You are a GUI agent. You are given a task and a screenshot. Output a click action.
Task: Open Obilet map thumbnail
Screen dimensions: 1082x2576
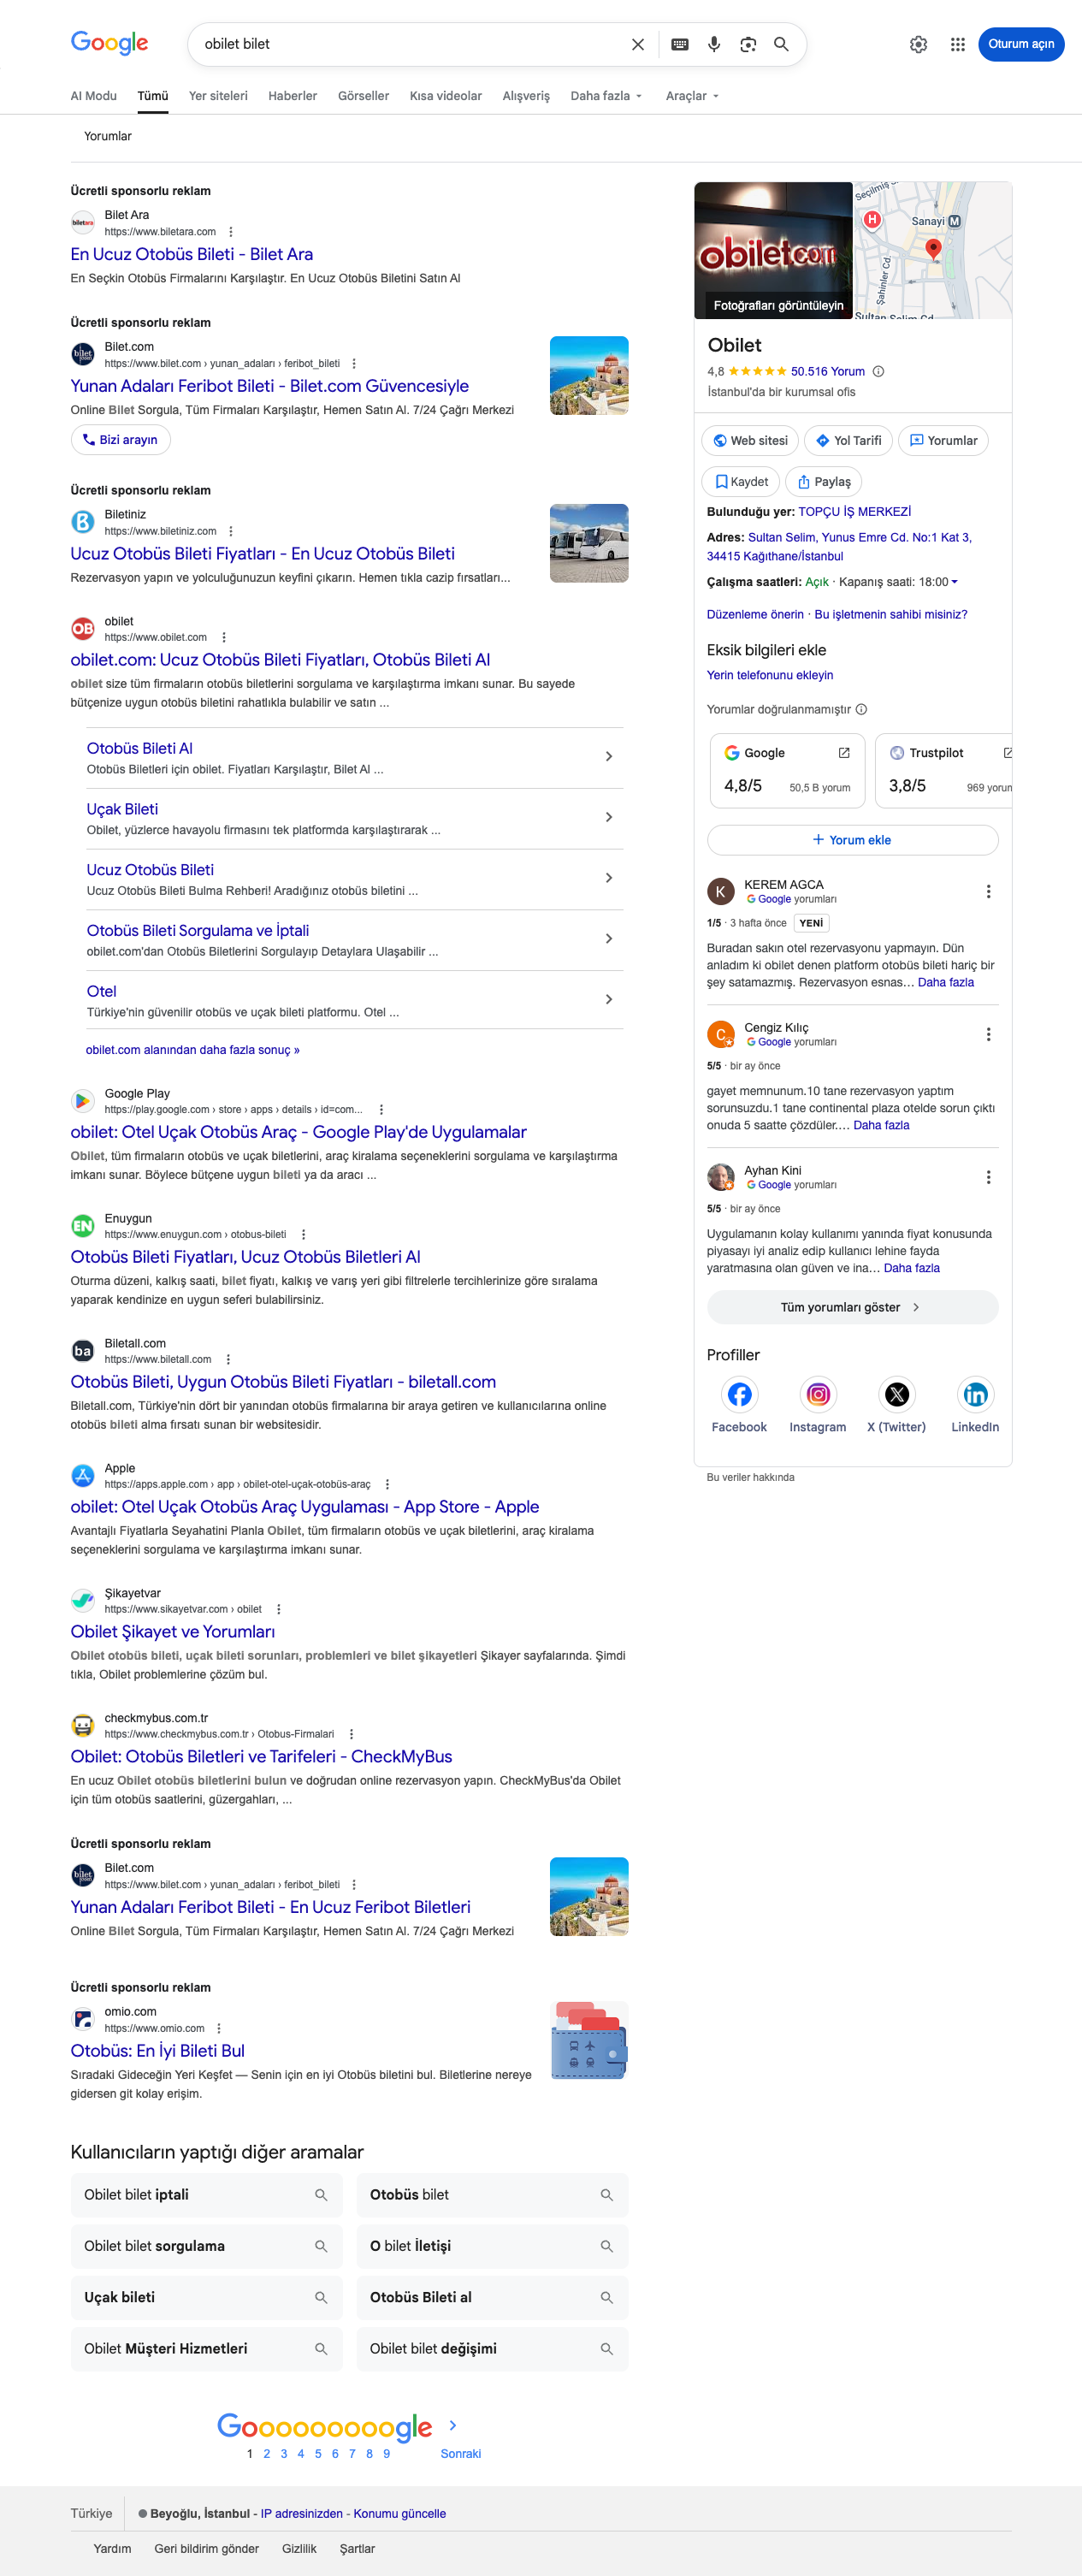click(932, 250)
